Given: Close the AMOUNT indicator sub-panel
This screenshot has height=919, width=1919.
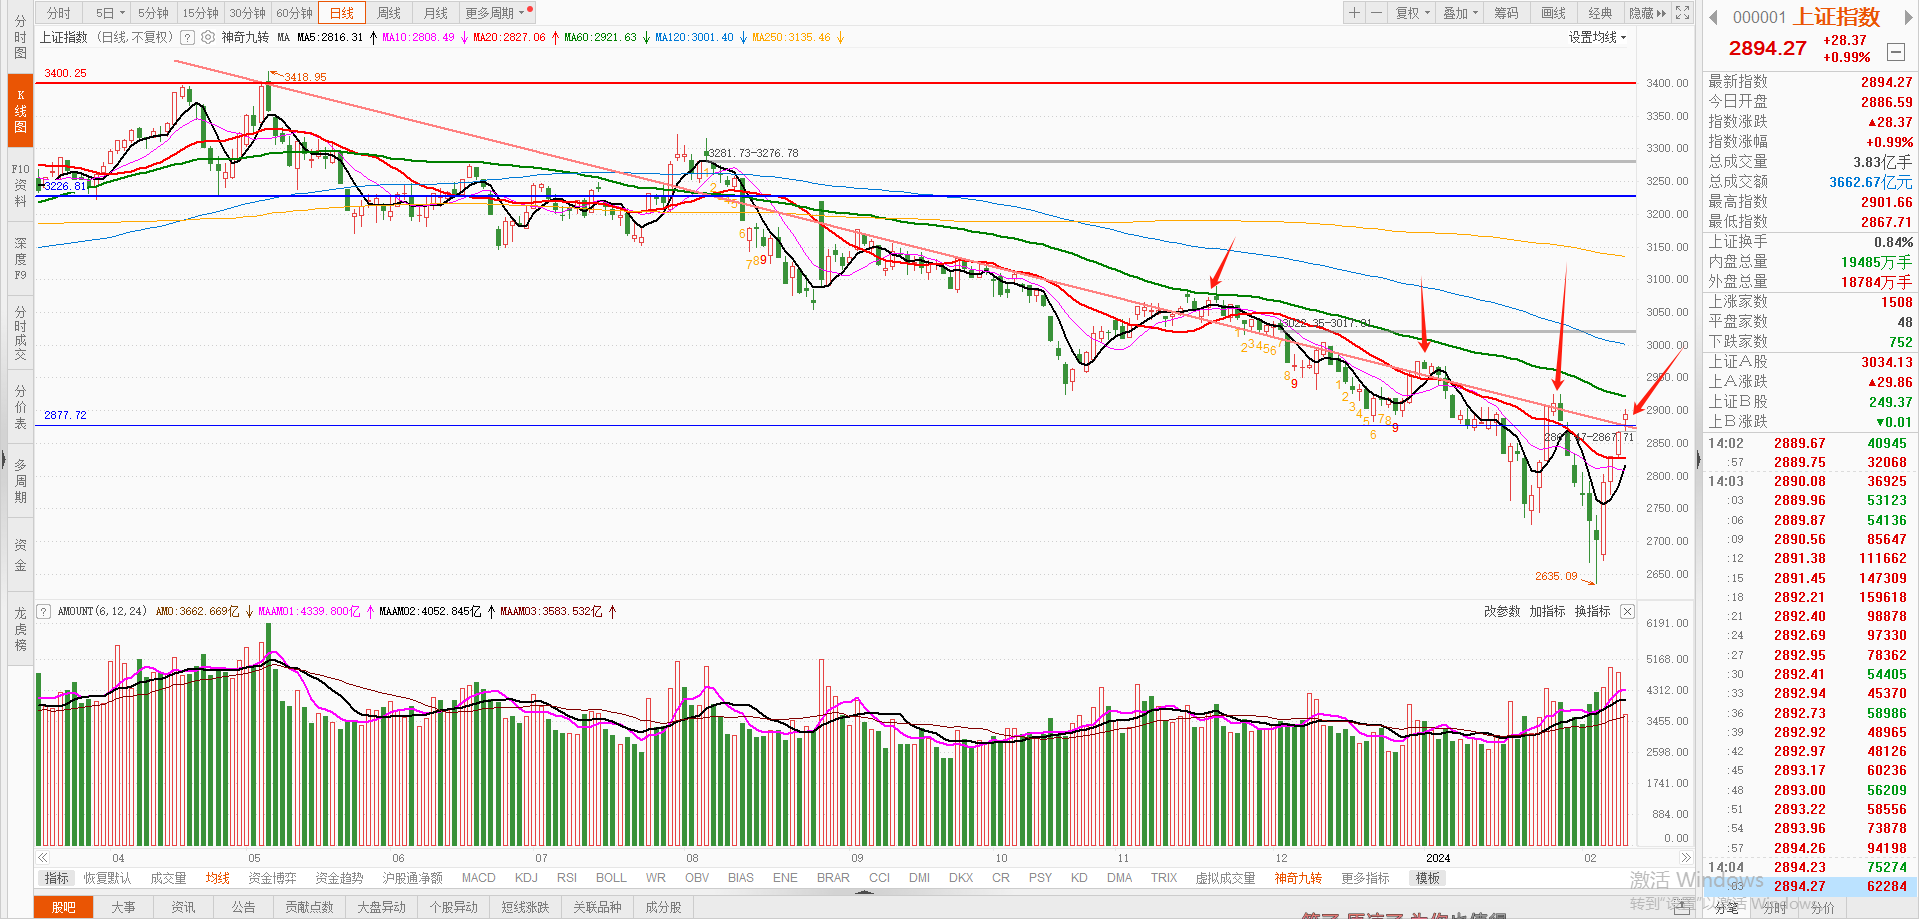Looking at the screenshot, I should click(1627, 611).
